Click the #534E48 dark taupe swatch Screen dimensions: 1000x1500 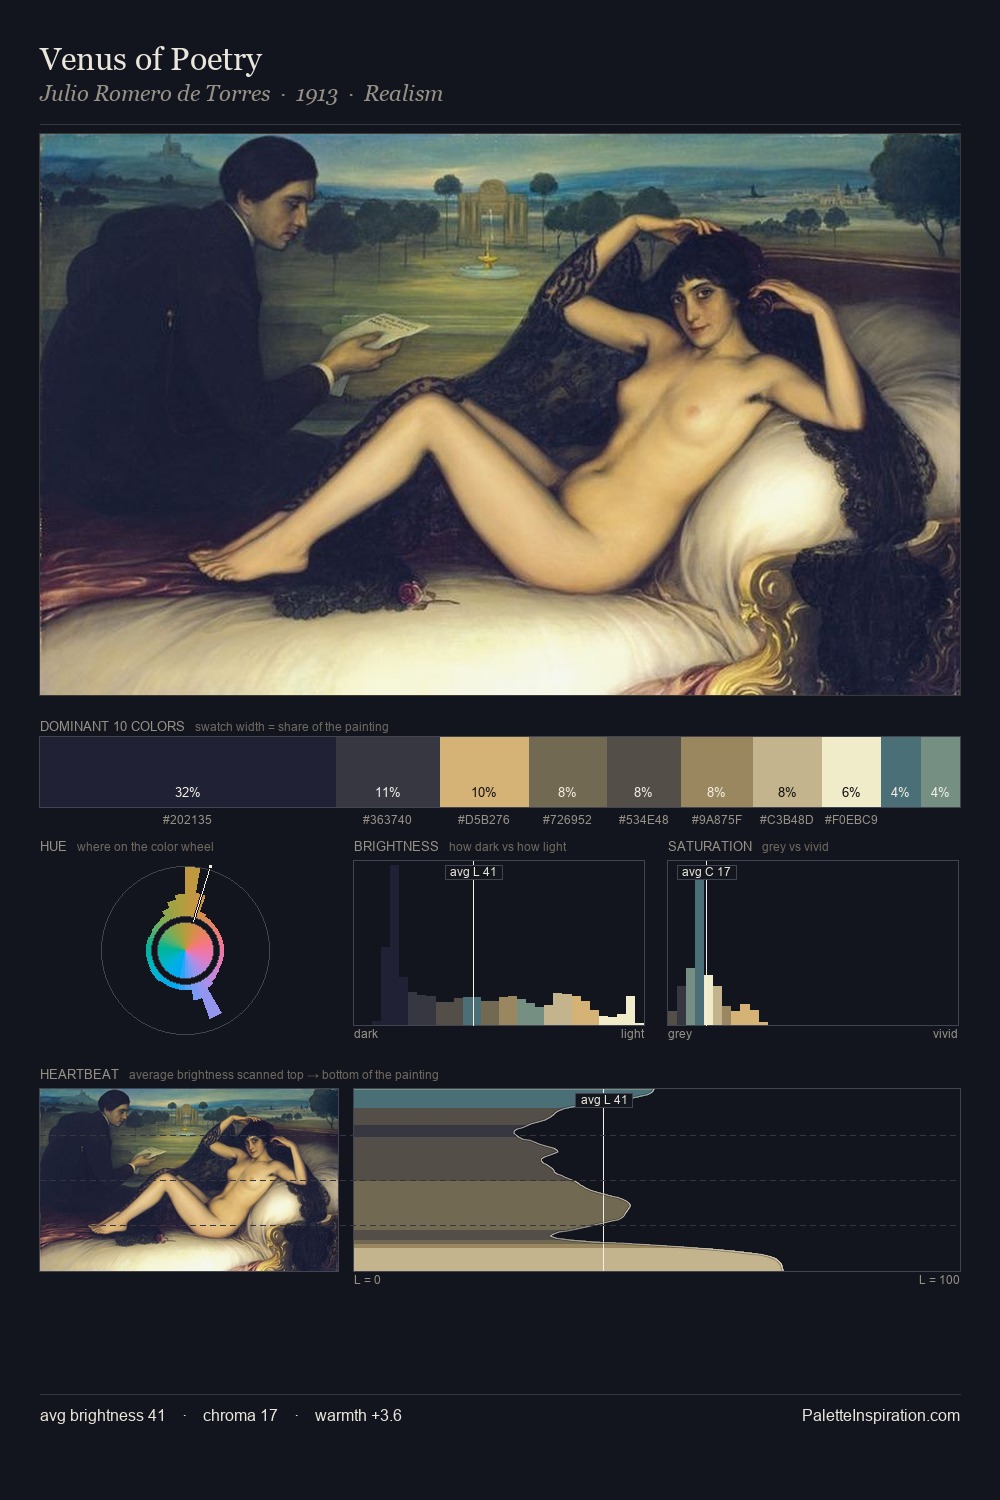(643, 772)
